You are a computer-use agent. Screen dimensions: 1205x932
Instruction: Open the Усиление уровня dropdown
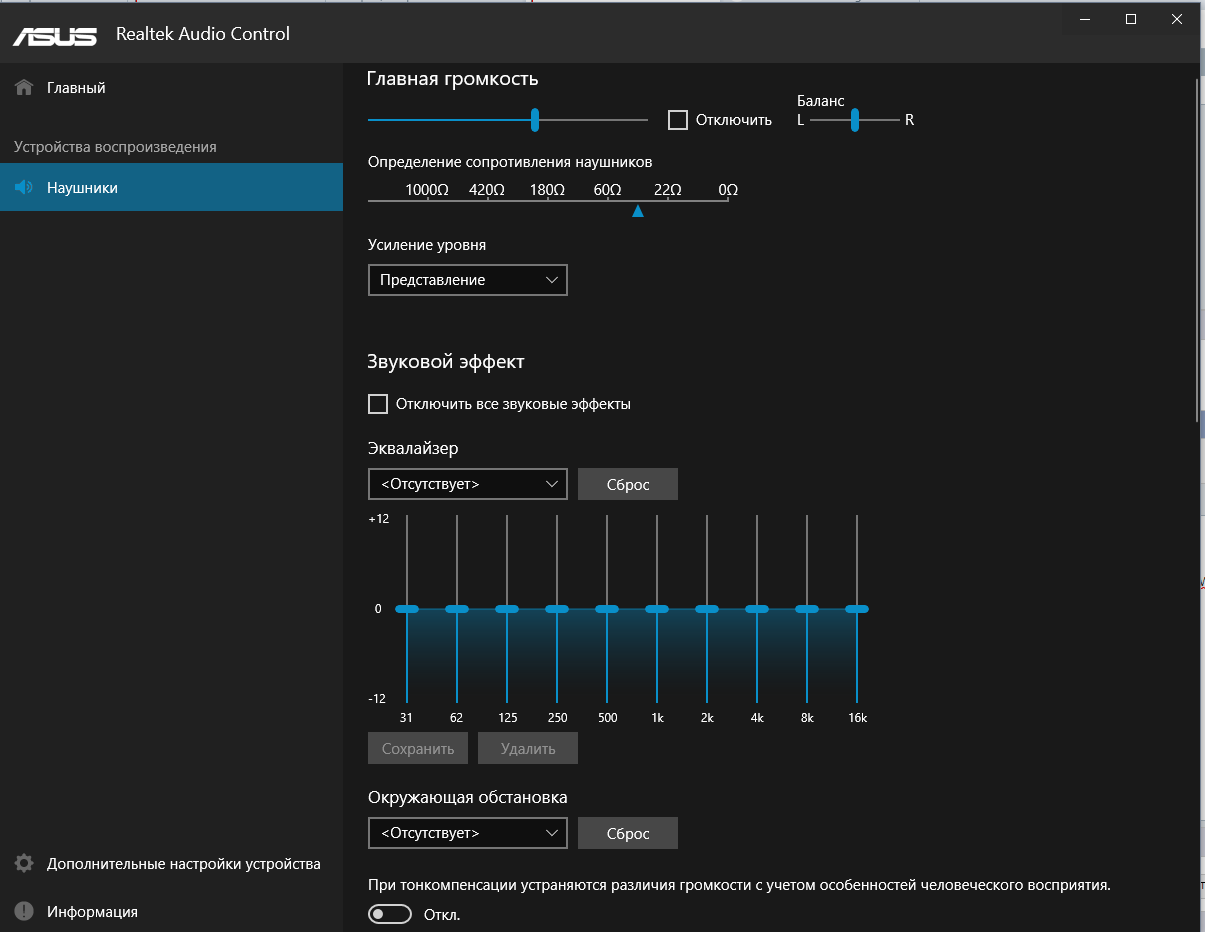click(467, 280)
